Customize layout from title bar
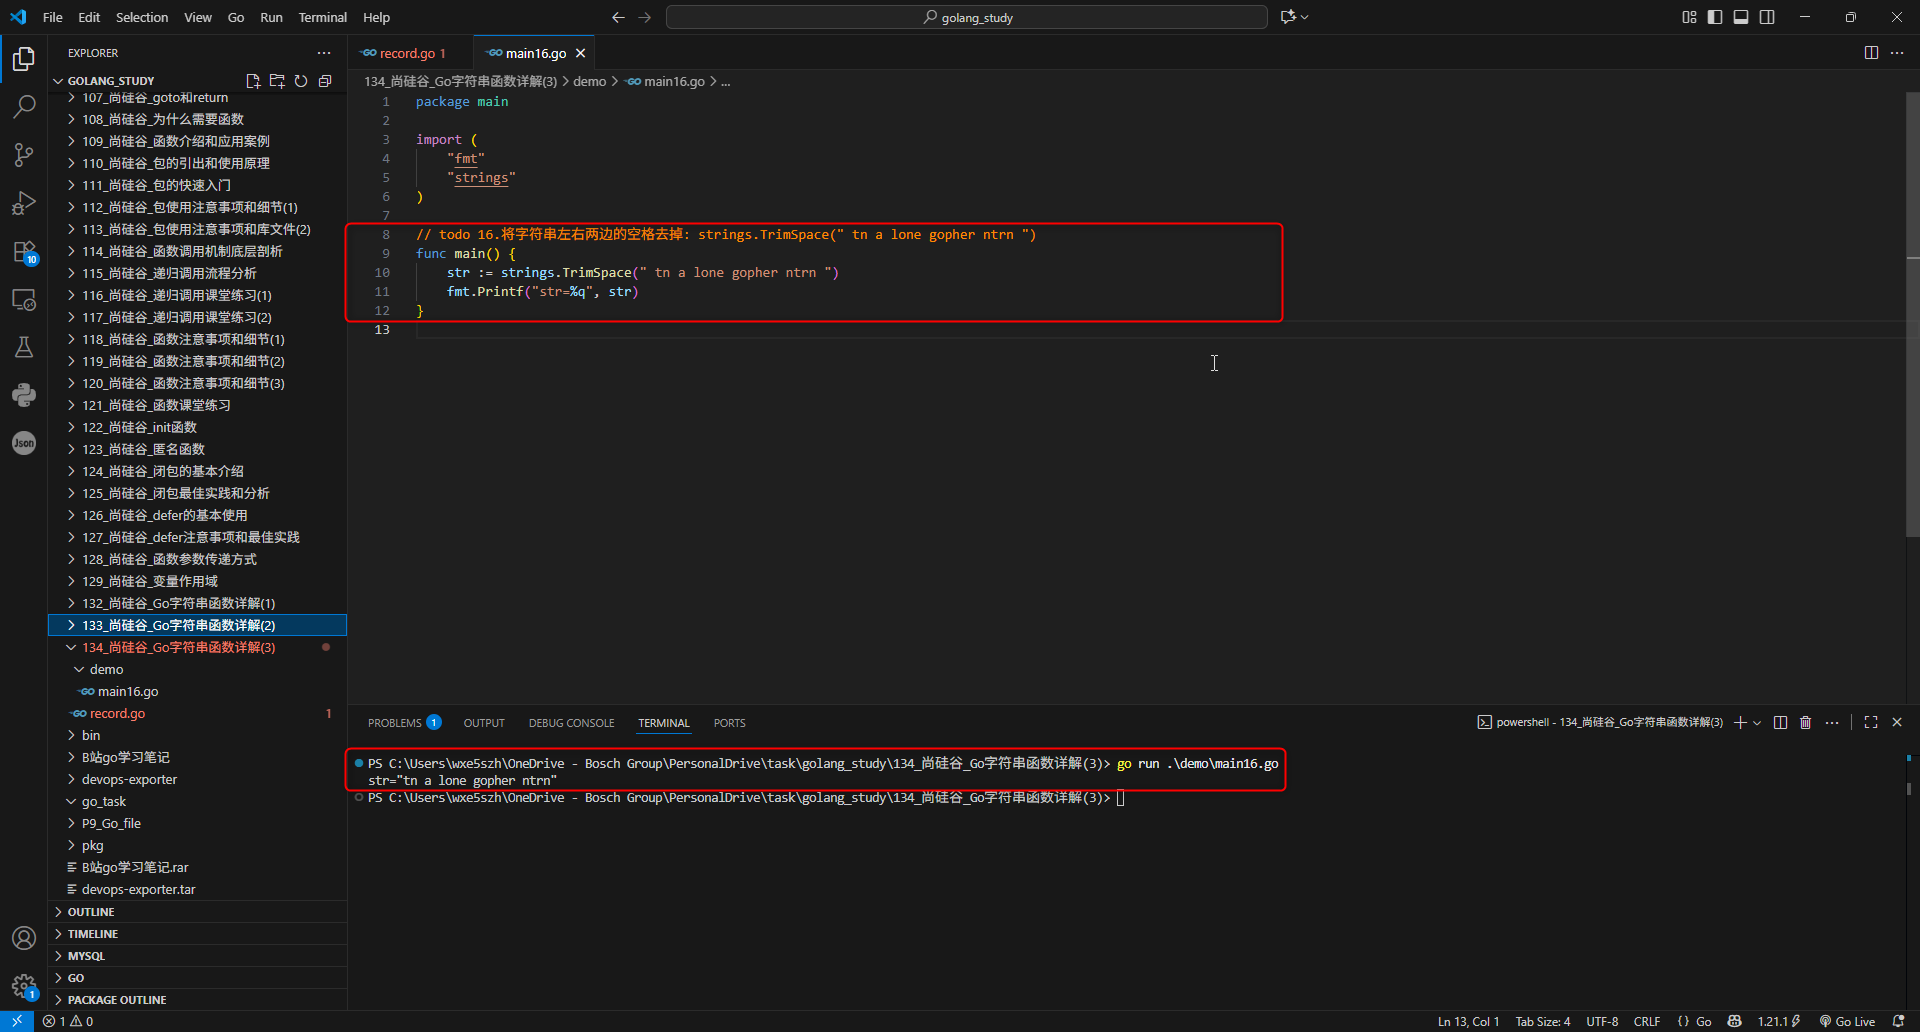Screen dimensions: 1920x1032 pyautogui.click(x=1689, y=17)
